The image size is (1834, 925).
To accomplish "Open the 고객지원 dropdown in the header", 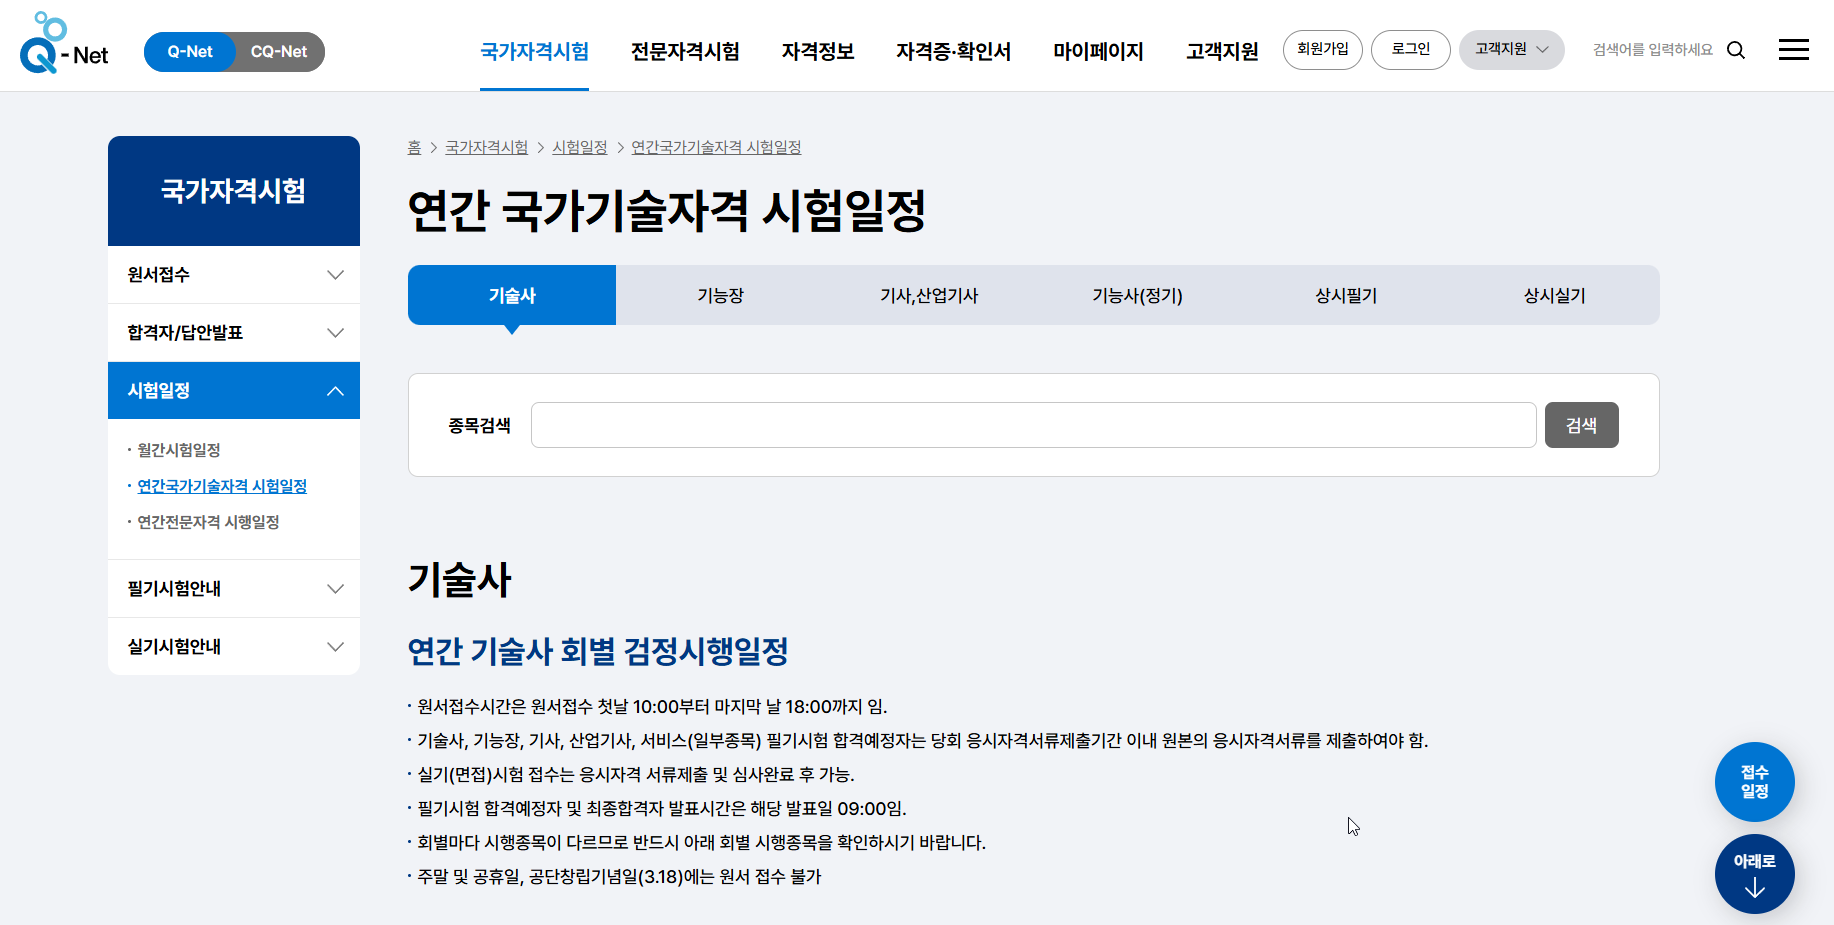I will pos(1511,49).
